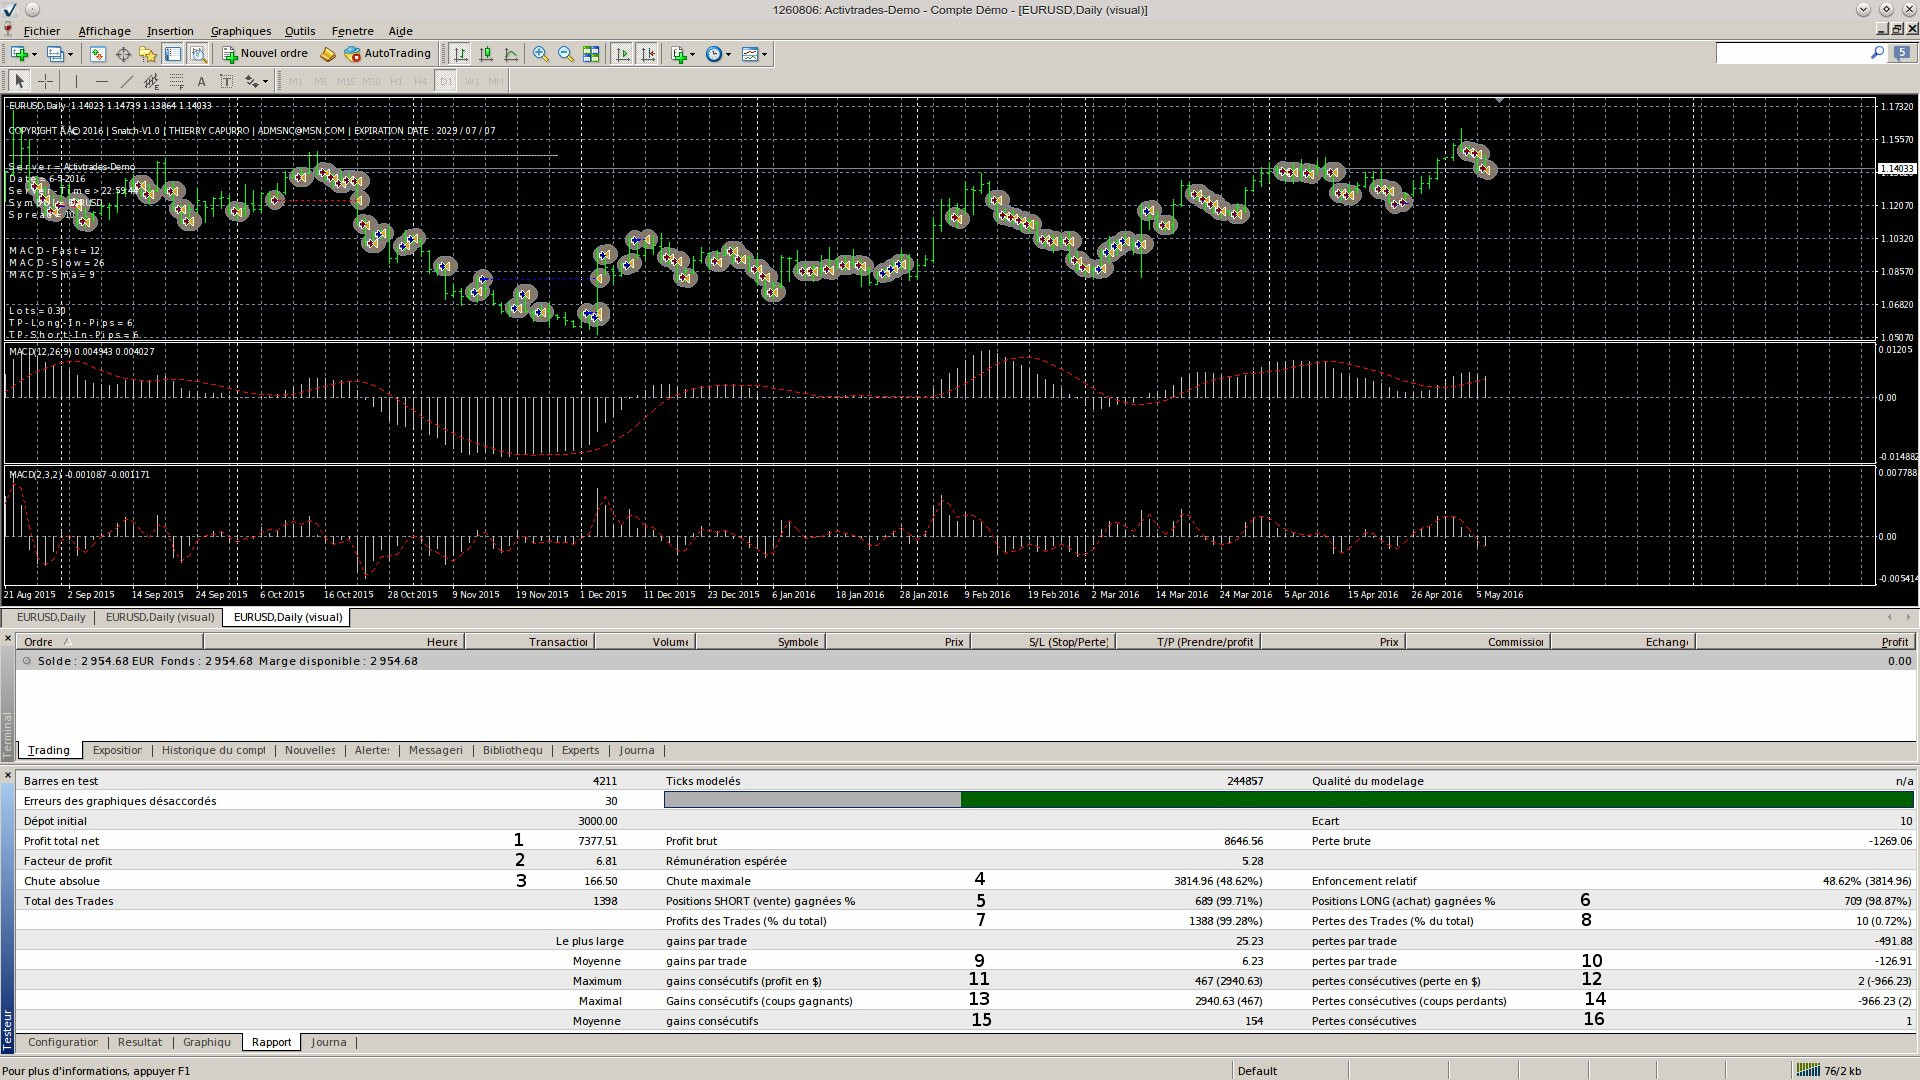Screen dimensions: 1920x1080
Task: Click the search input field
Action: (x=1790, y=53)
